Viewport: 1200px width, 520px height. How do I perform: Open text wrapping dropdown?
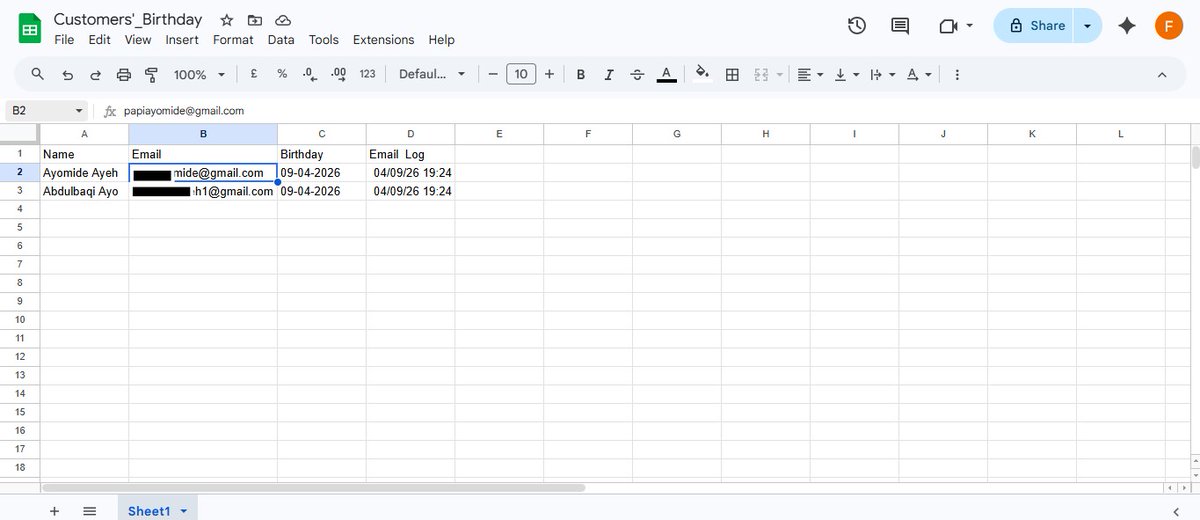881,74
